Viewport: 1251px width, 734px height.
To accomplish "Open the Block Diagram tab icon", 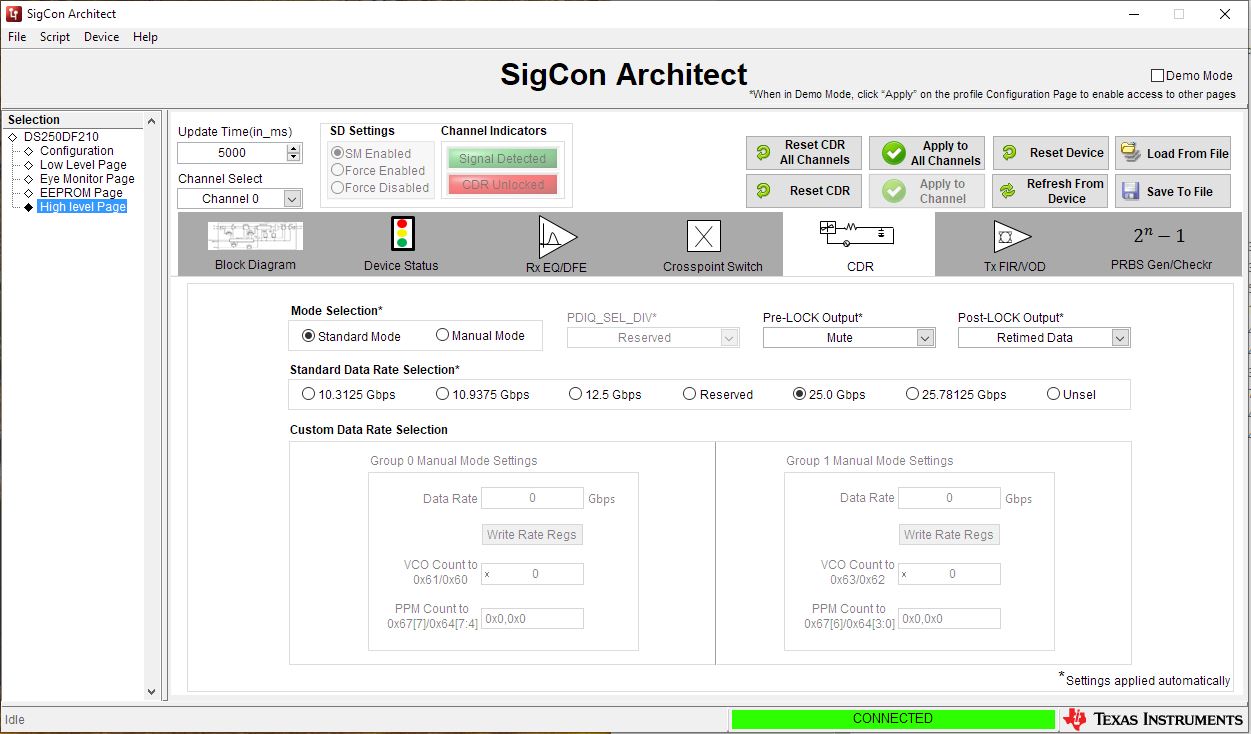I will pyautogui.click(x=255, y=236).
